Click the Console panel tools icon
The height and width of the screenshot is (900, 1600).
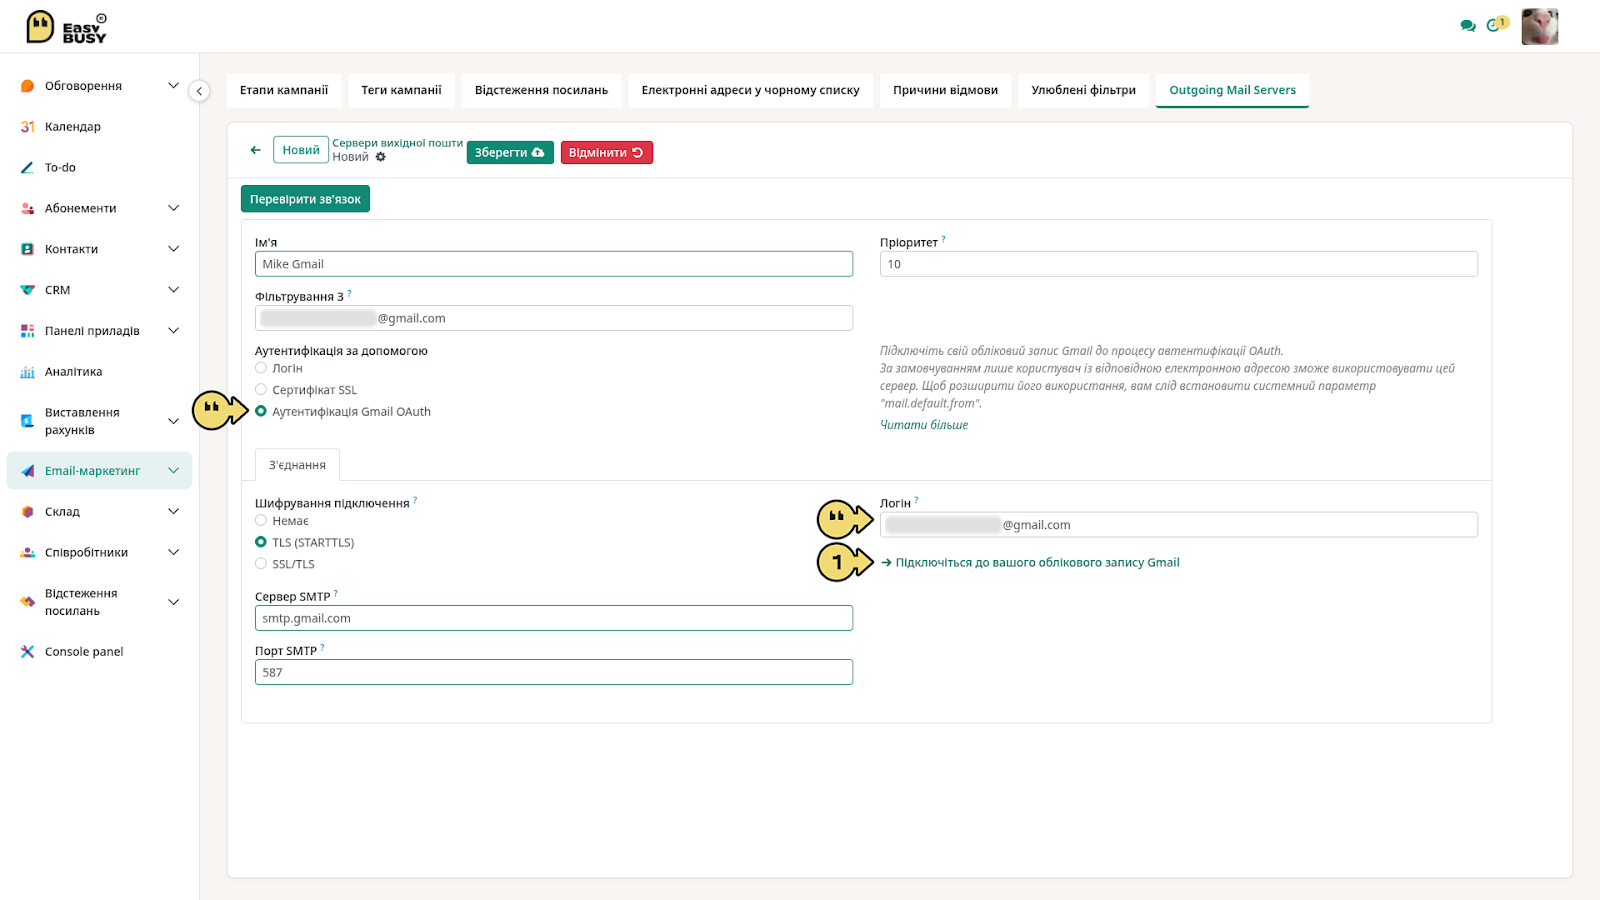point(28,652)
